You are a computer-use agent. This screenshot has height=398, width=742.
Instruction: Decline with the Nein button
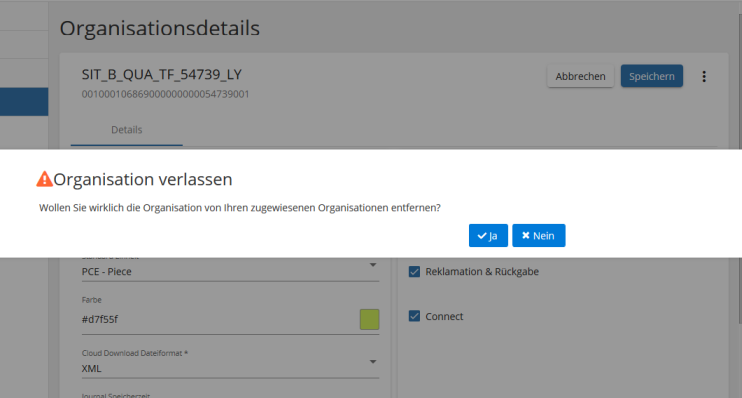pos(539,236)
